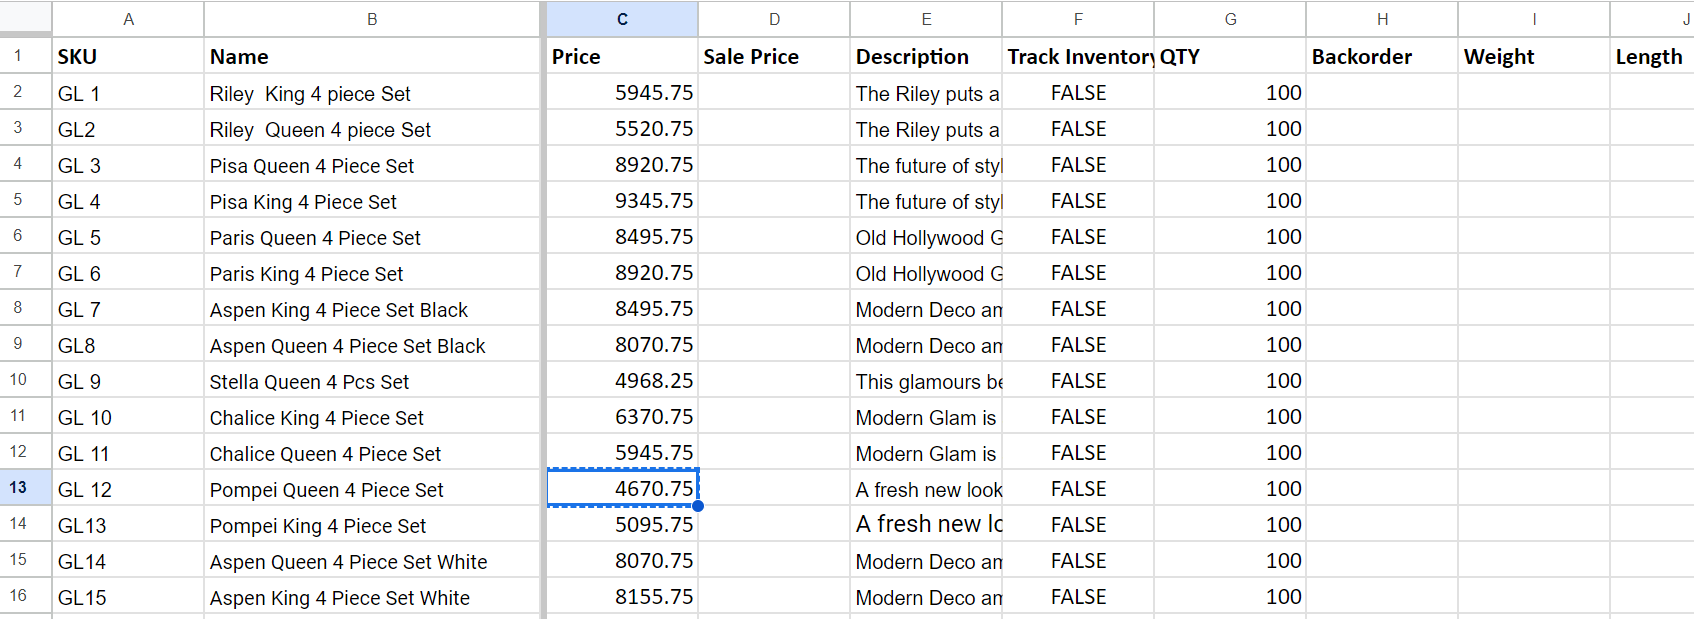Click column F header
Viewport: 1694px width, 619px height.
click(1078, 19)
